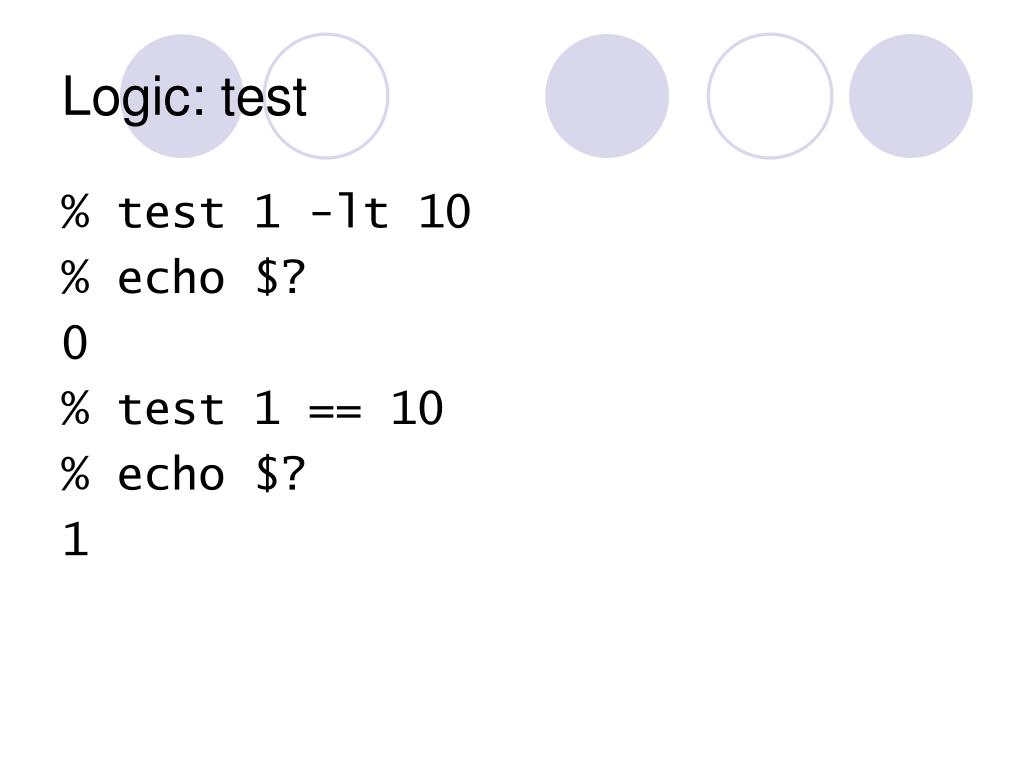Click the first 'echo $?' command line
This screenshot has height=768, width=1024.
(184, 278)
